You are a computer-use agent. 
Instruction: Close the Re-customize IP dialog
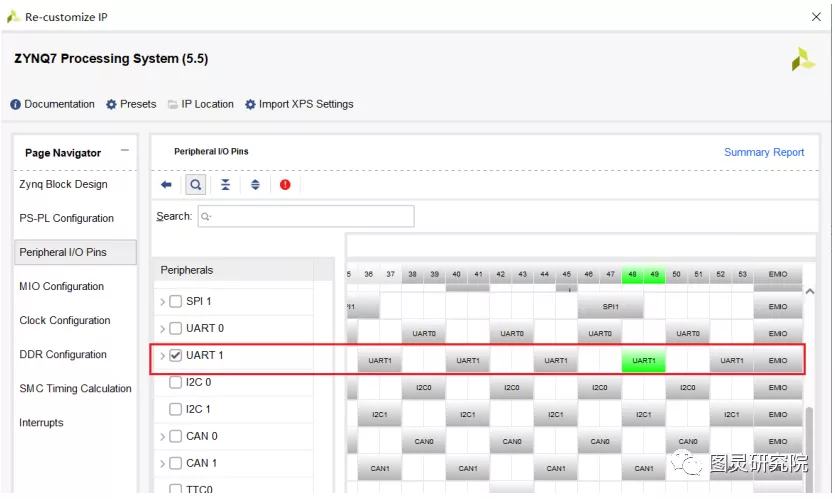[x=816, y=17]
